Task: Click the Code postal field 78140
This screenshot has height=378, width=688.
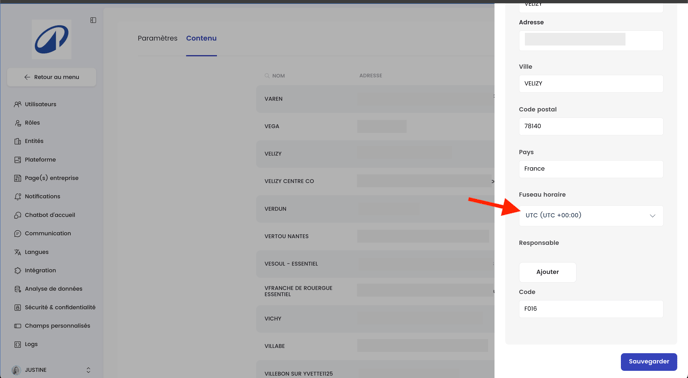Action: pos(591,126)
